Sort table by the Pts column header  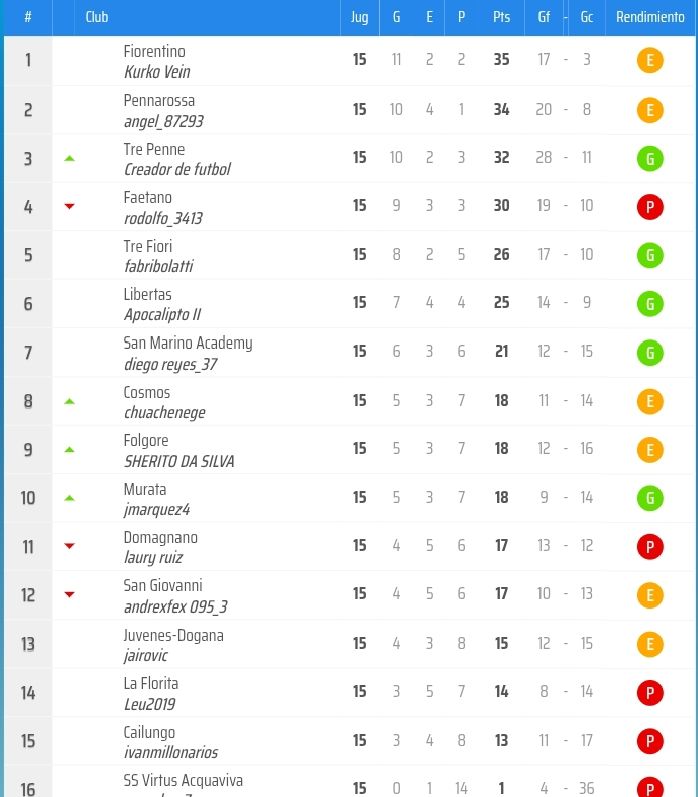point(501,17)
